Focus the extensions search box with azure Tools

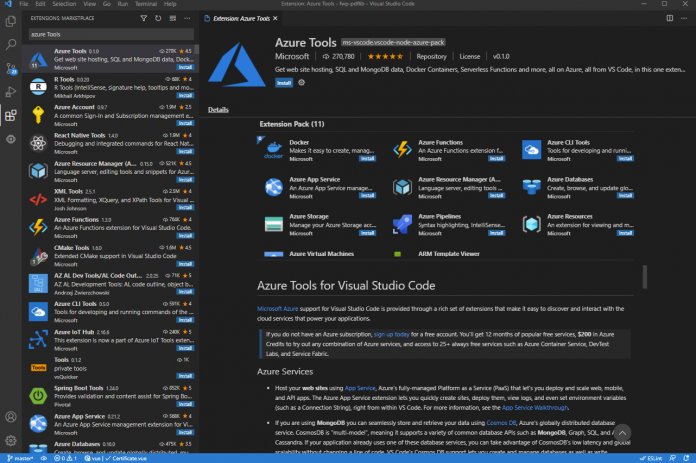[x=111, y=34]
